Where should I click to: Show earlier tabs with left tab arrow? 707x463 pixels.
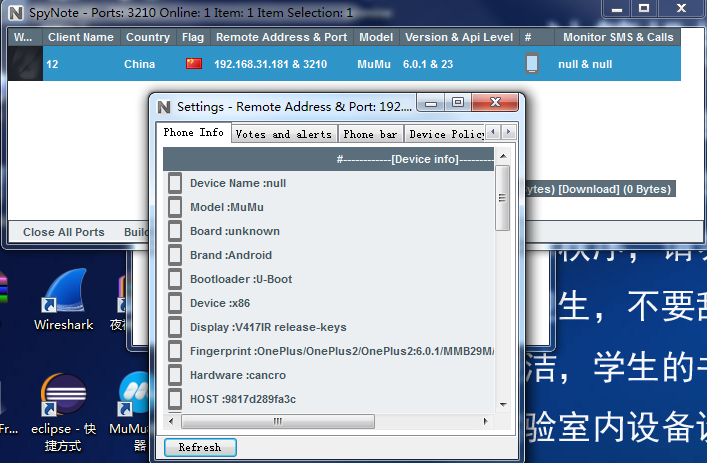point(493,132)
